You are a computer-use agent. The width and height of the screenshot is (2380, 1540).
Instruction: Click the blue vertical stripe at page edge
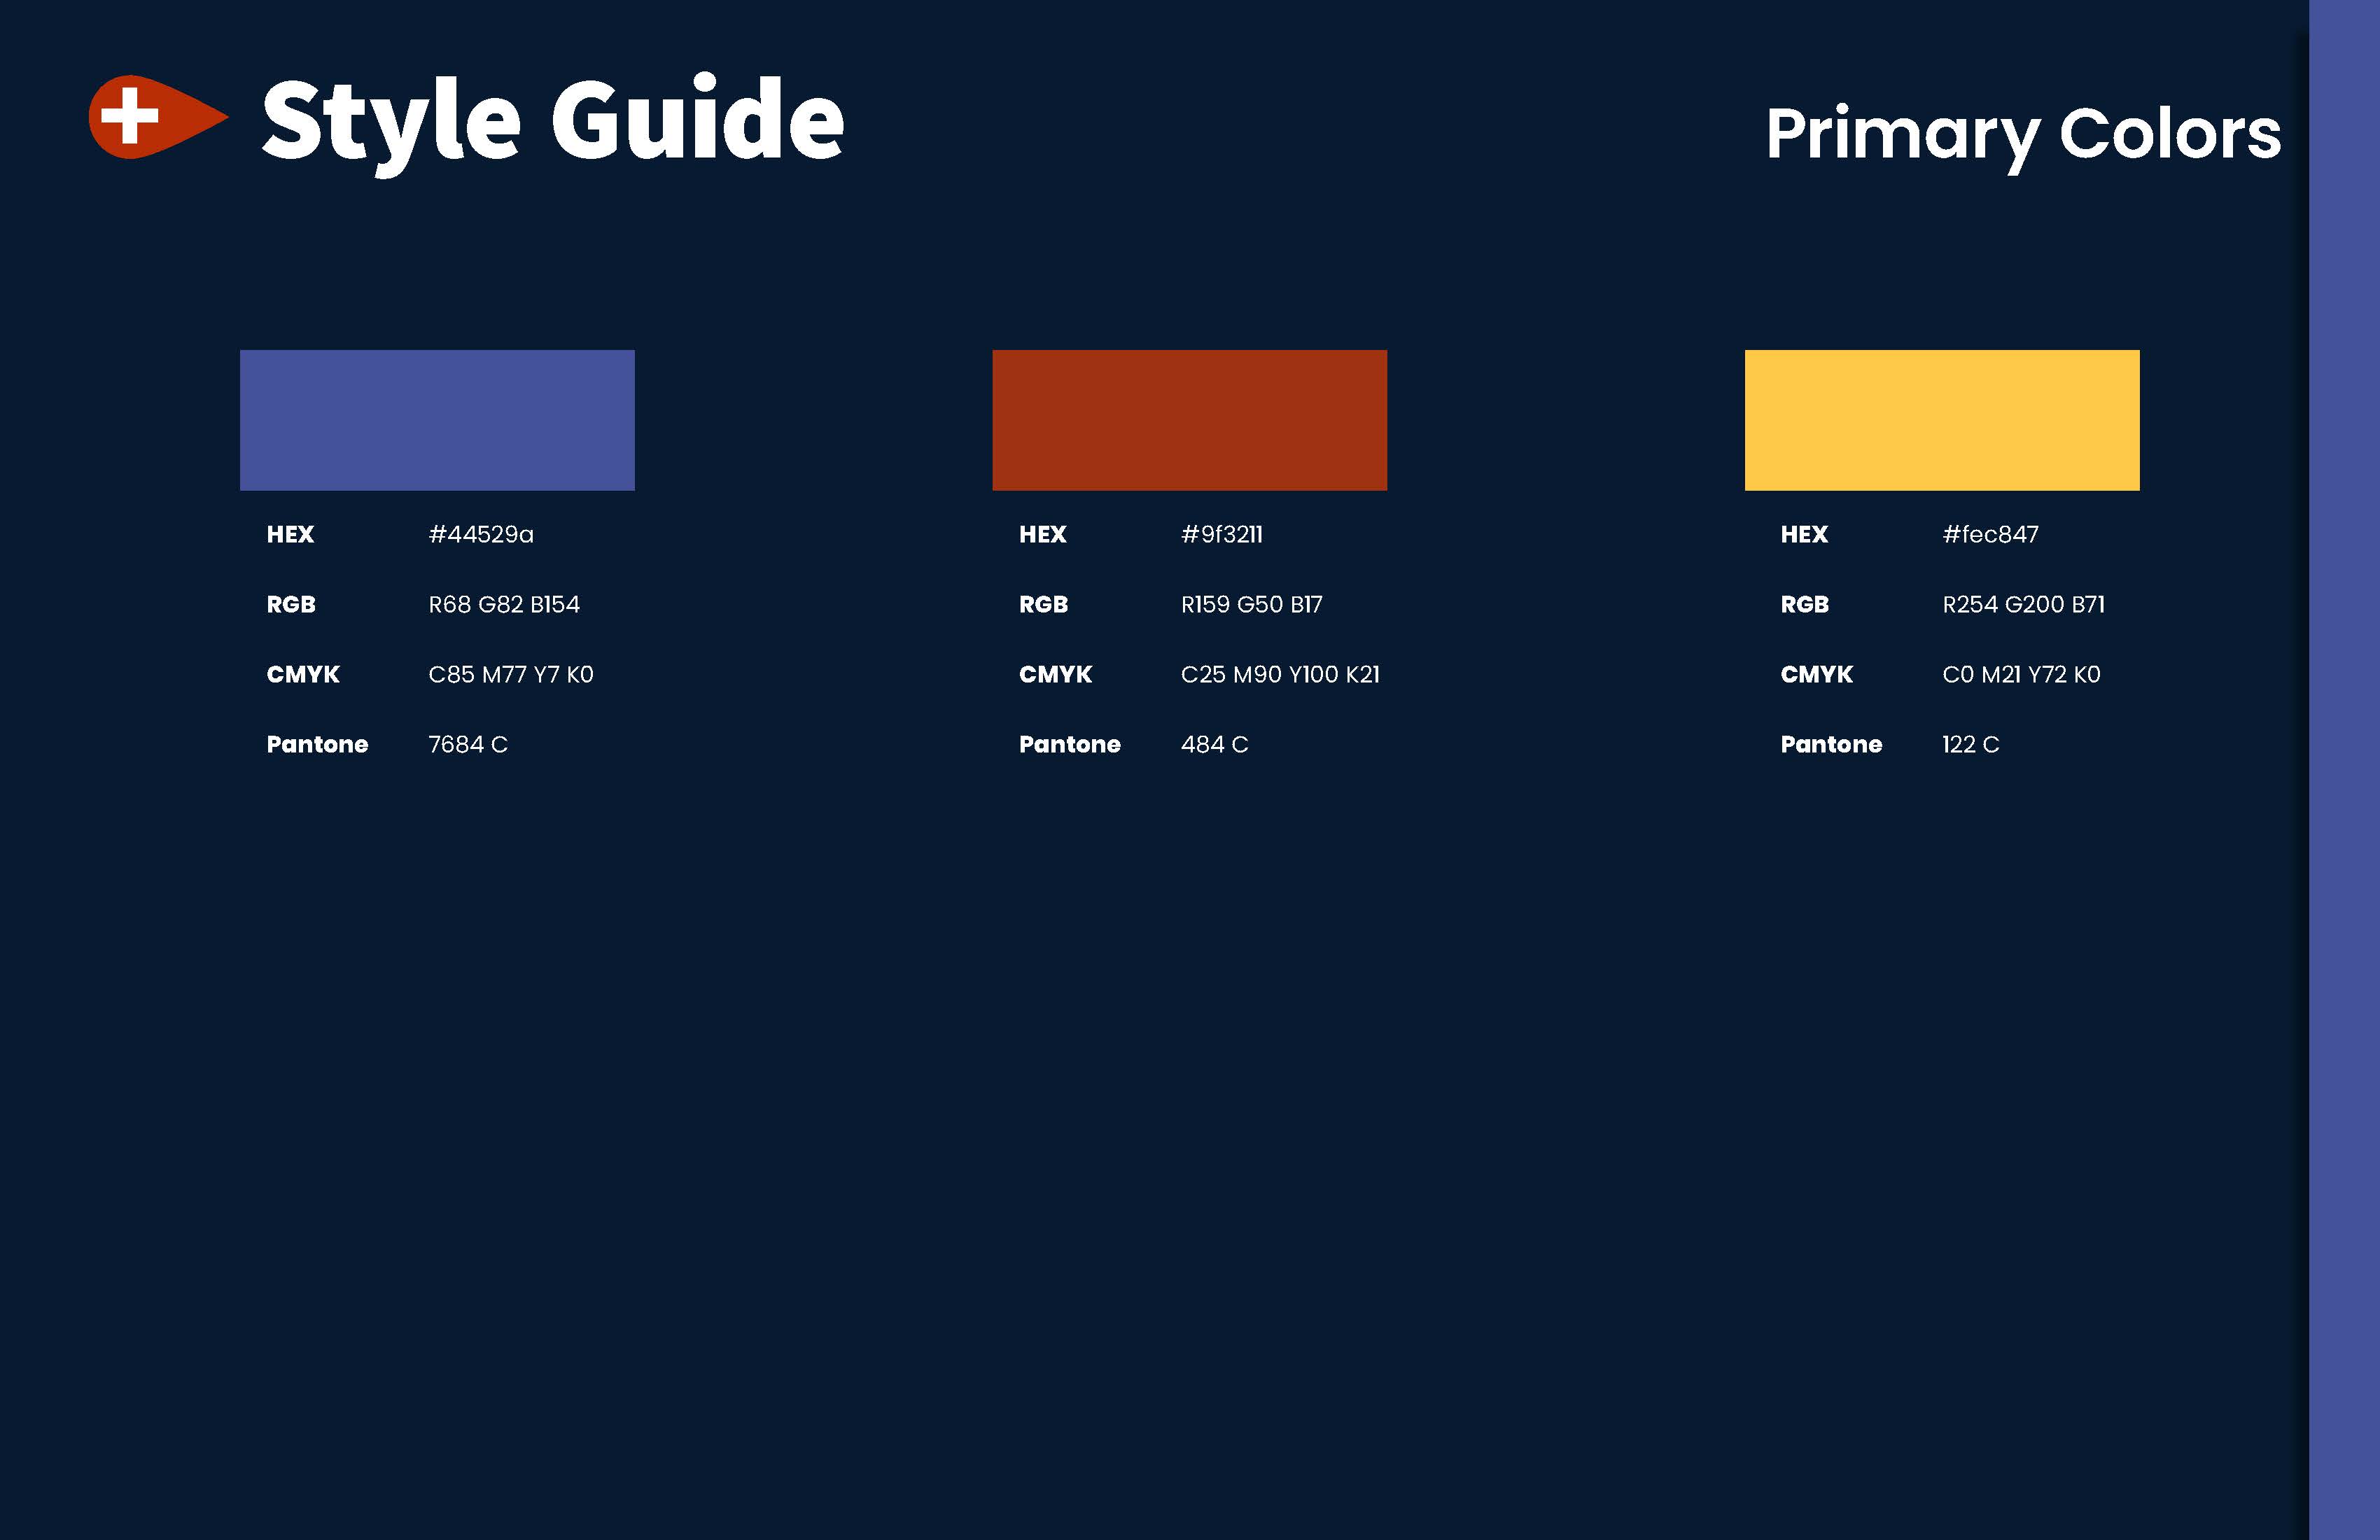tap(2344, 770)
